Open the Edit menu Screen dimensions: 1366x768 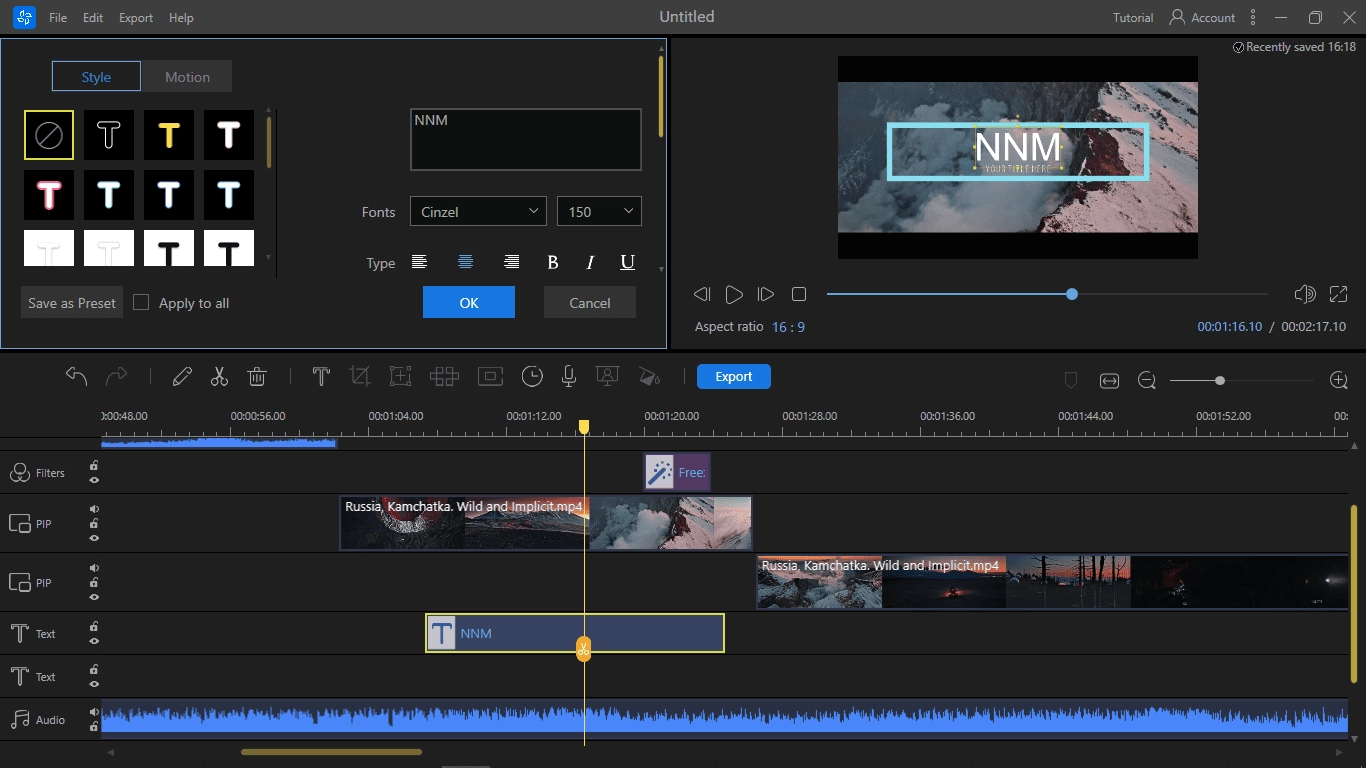coord(93,18)
